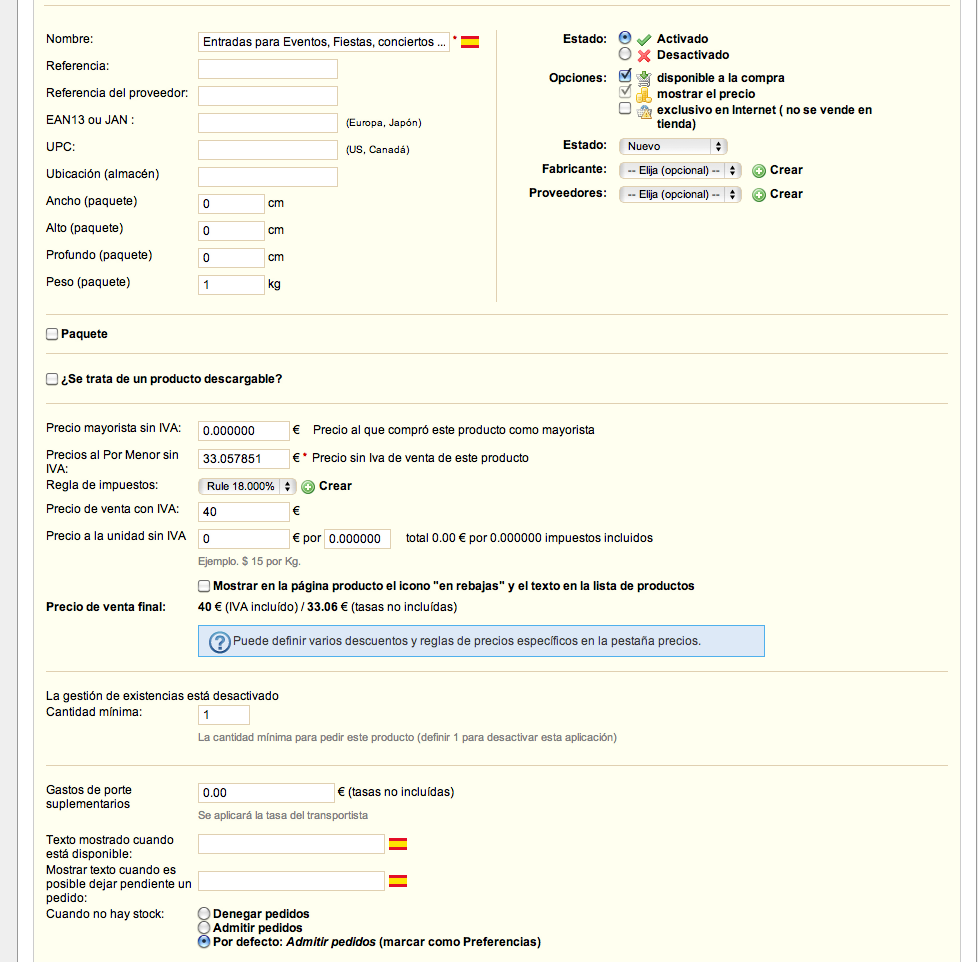The width and height of the screenshot is (978, 962).
Task: Click text 'La gestión de existencias está desactivado'
Action: click(x=162, y=696)
